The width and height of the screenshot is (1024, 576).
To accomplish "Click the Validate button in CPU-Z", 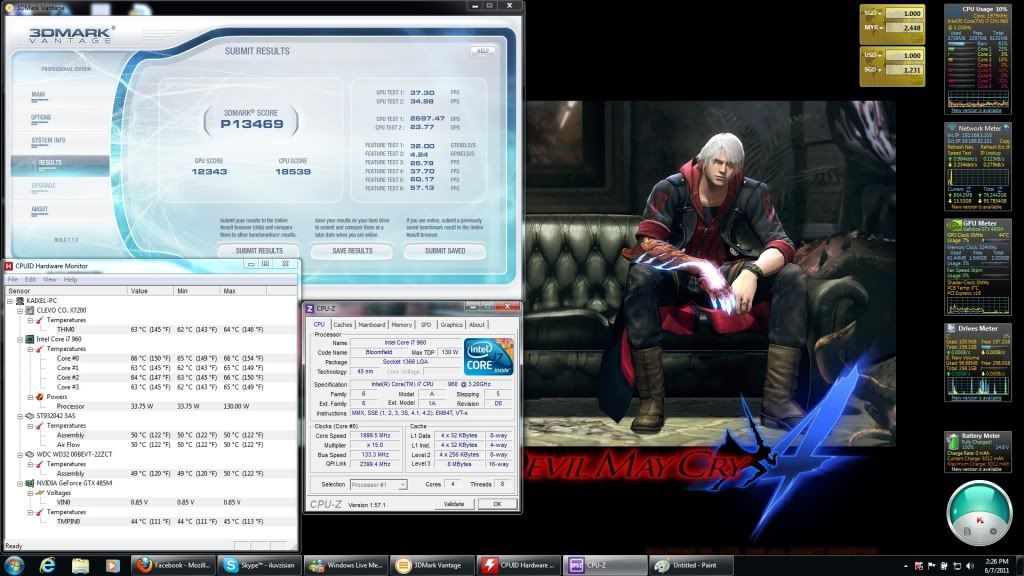I will coord(454,504).
